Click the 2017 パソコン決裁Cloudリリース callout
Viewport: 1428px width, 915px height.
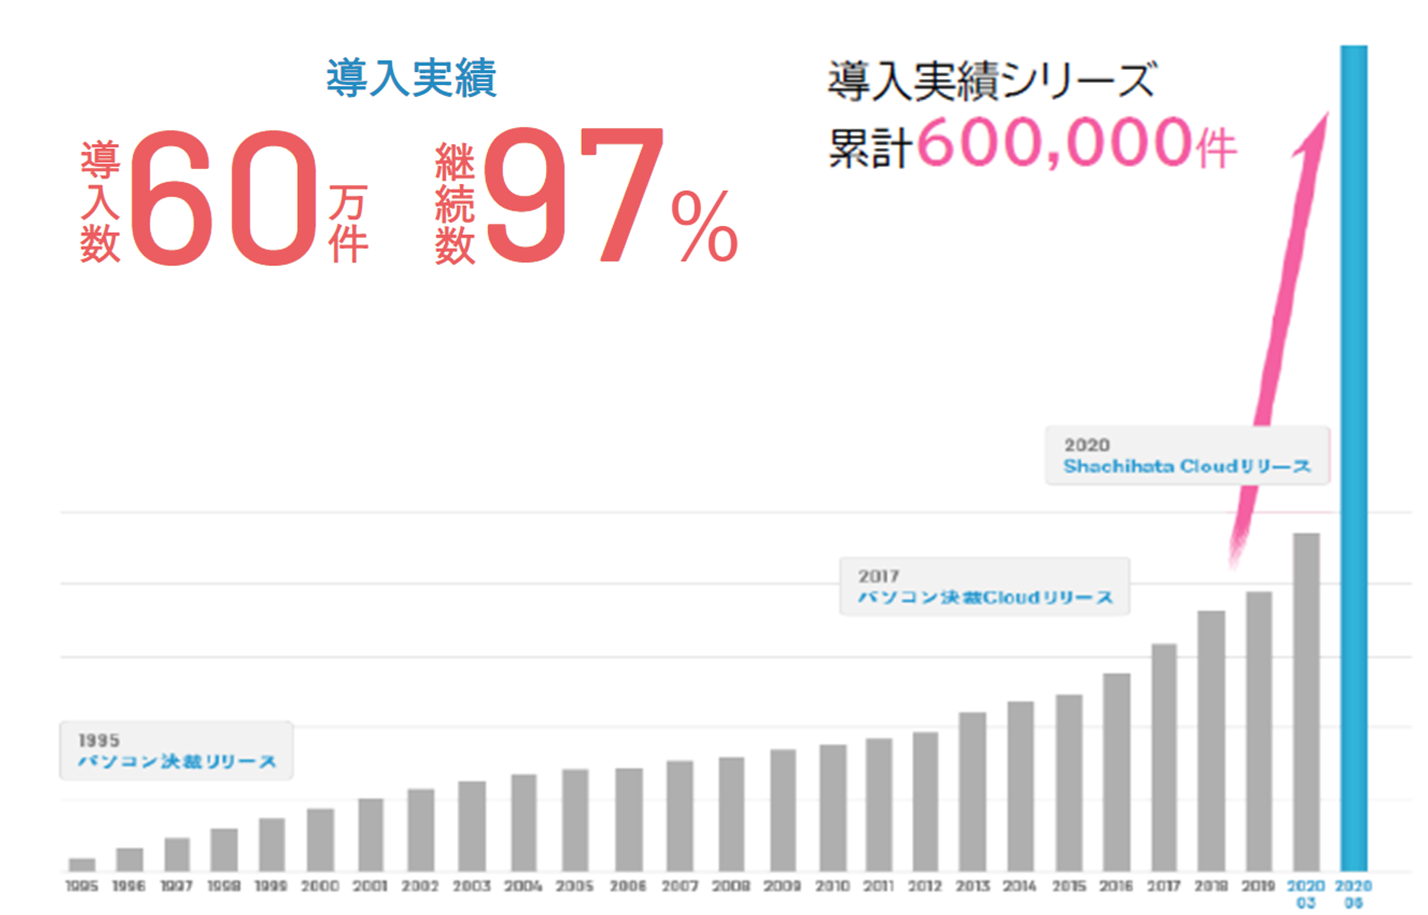coord(984,587)
